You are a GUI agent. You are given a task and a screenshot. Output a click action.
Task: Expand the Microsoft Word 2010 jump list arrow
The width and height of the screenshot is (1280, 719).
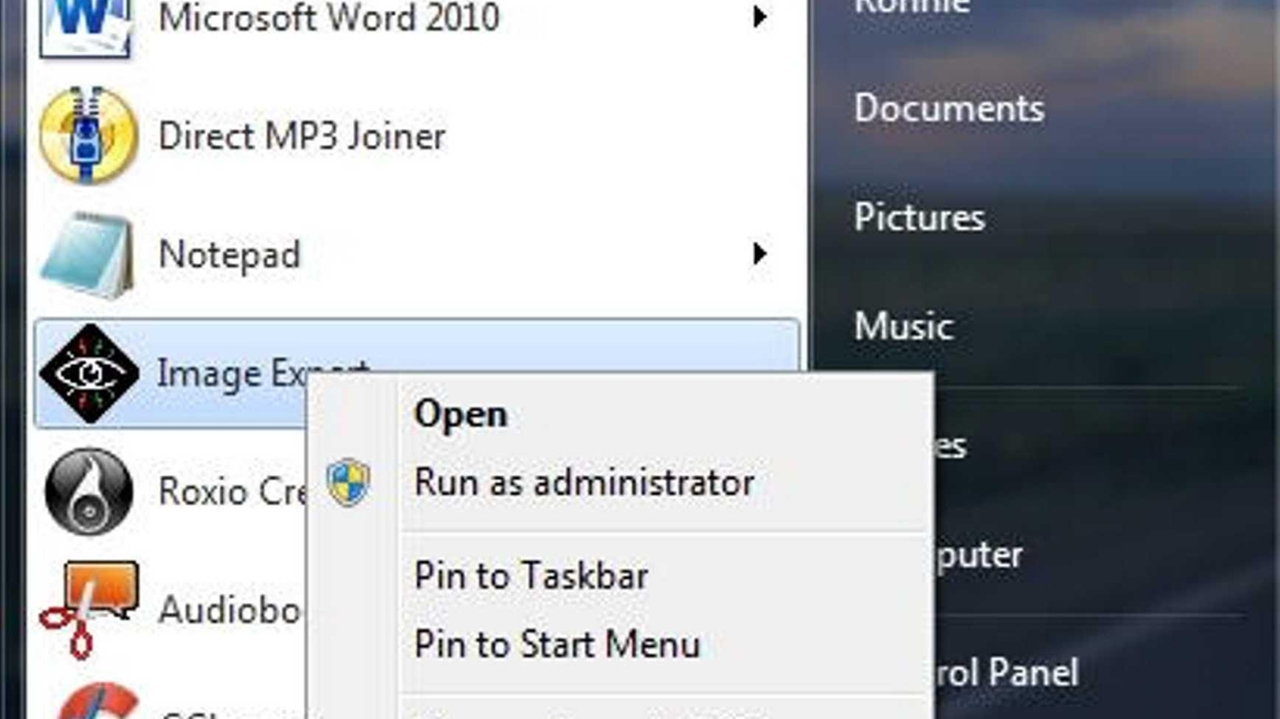click(x=760, y=17)
